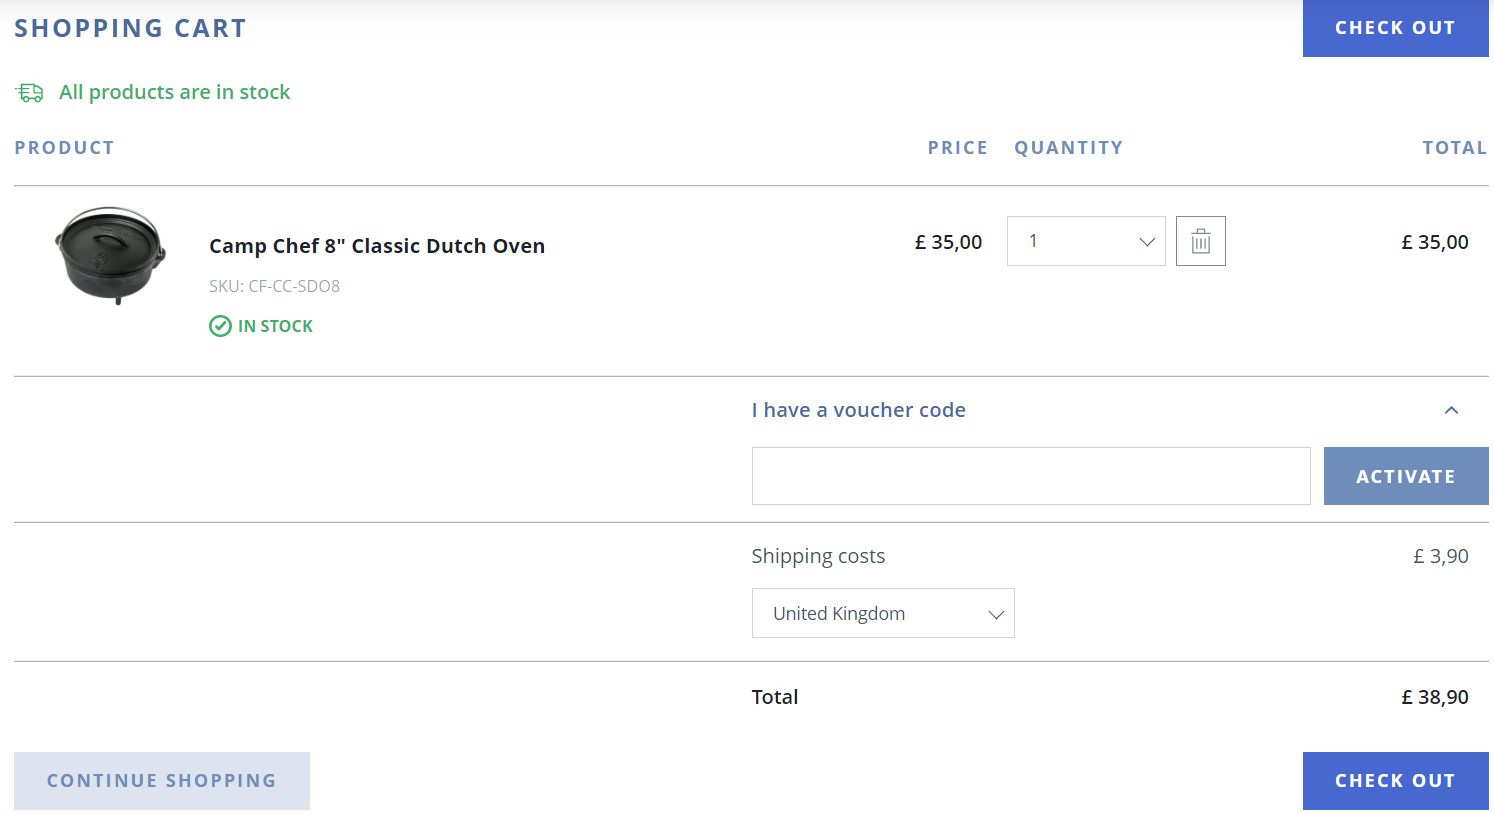Screen dimensions: 1494x813
Task: Click the delivery truck stock status icon
Action: [29, 93]
